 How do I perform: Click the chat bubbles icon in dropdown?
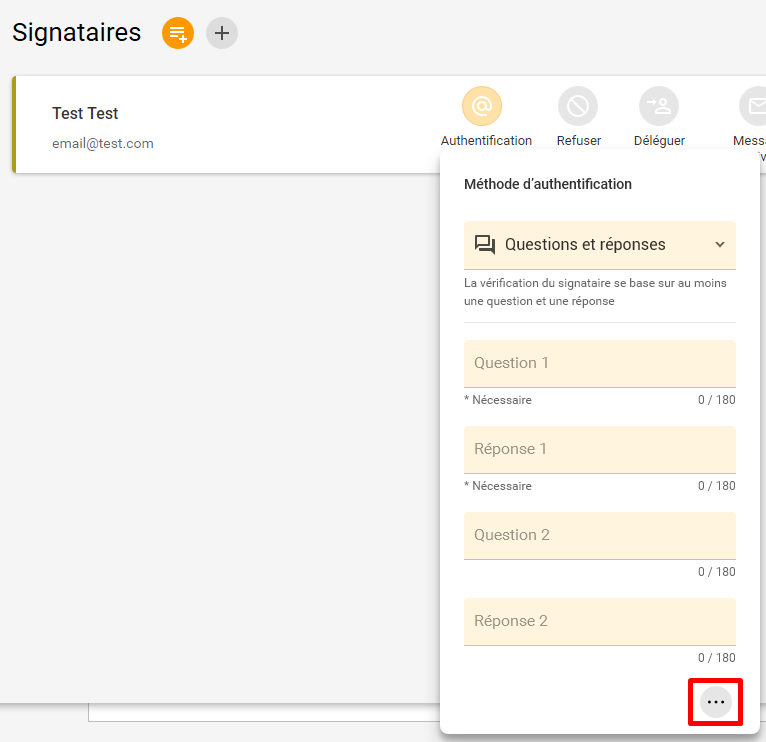[485, 244]
